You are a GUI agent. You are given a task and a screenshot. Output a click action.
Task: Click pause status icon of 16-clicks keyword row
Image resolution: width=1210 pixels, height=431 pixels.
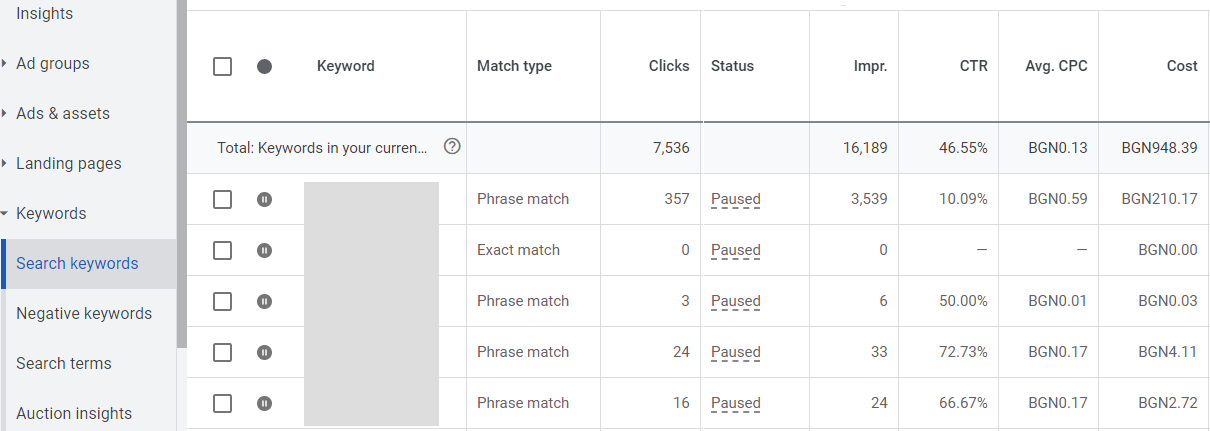pos(264,403)
